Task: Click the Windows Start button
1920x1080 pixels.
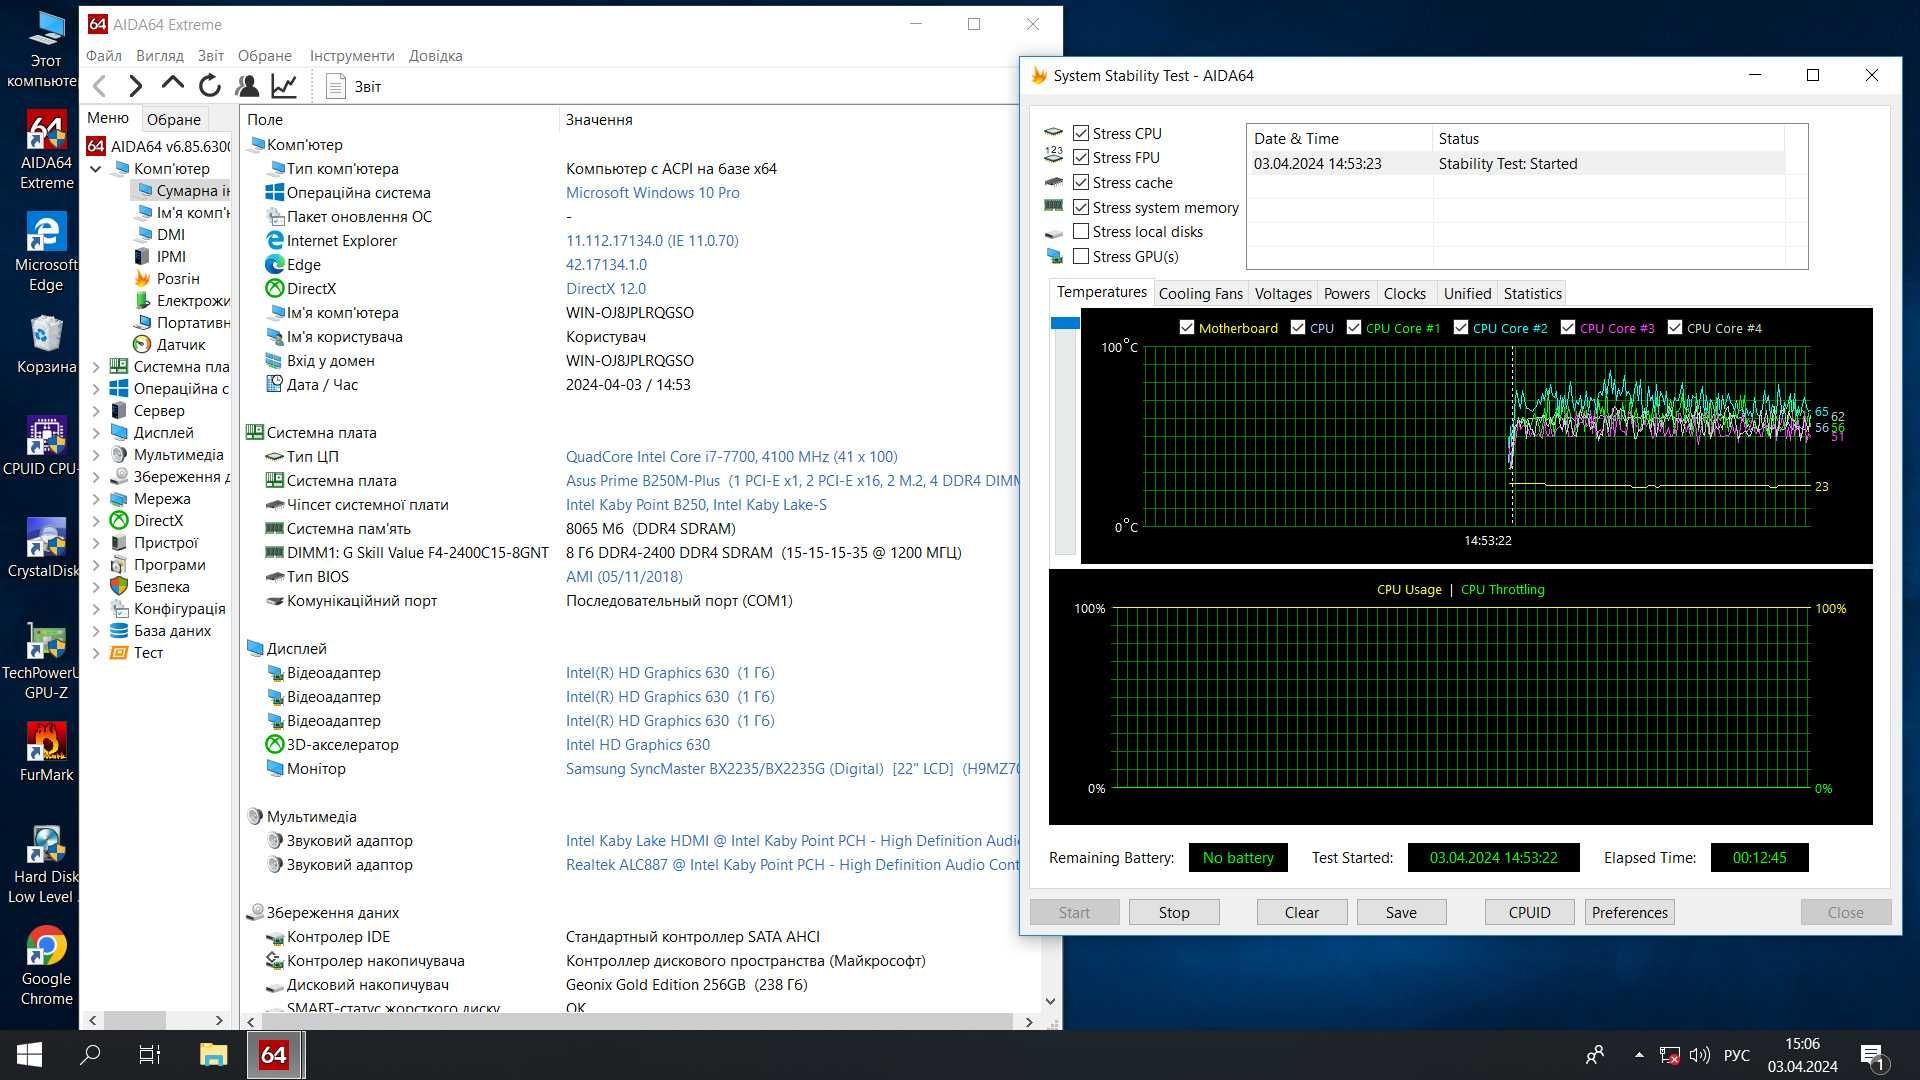Action: pos(29,1055)
